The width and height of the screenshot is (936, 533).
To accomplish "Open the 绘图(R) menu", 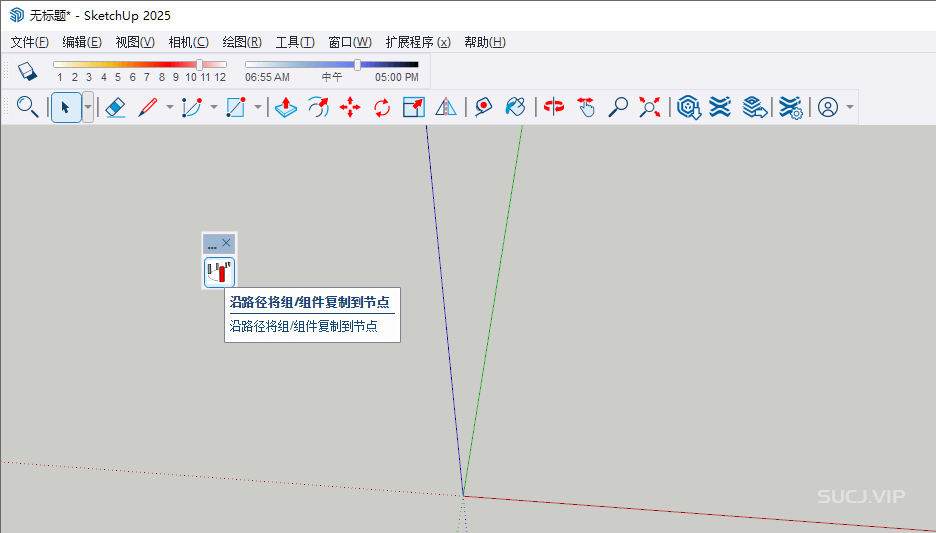I will click(242, 42).
